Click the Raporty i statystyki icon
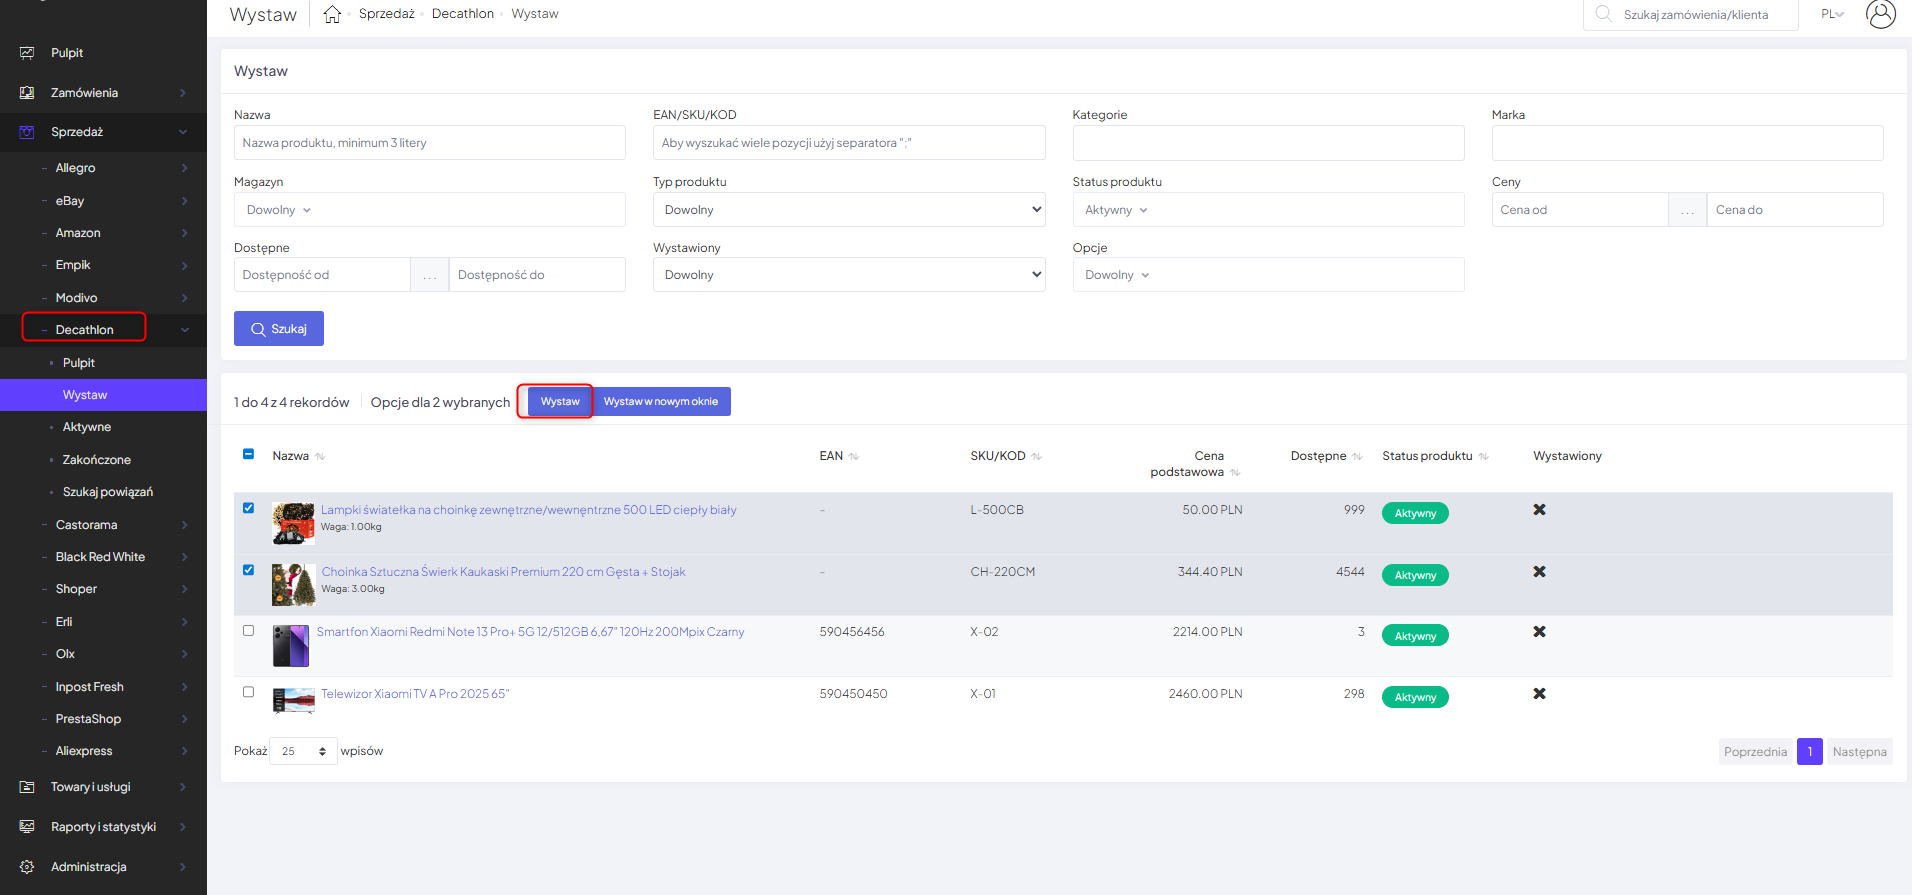This screenshot has width=1912, height=895. (x=27, y=827)
